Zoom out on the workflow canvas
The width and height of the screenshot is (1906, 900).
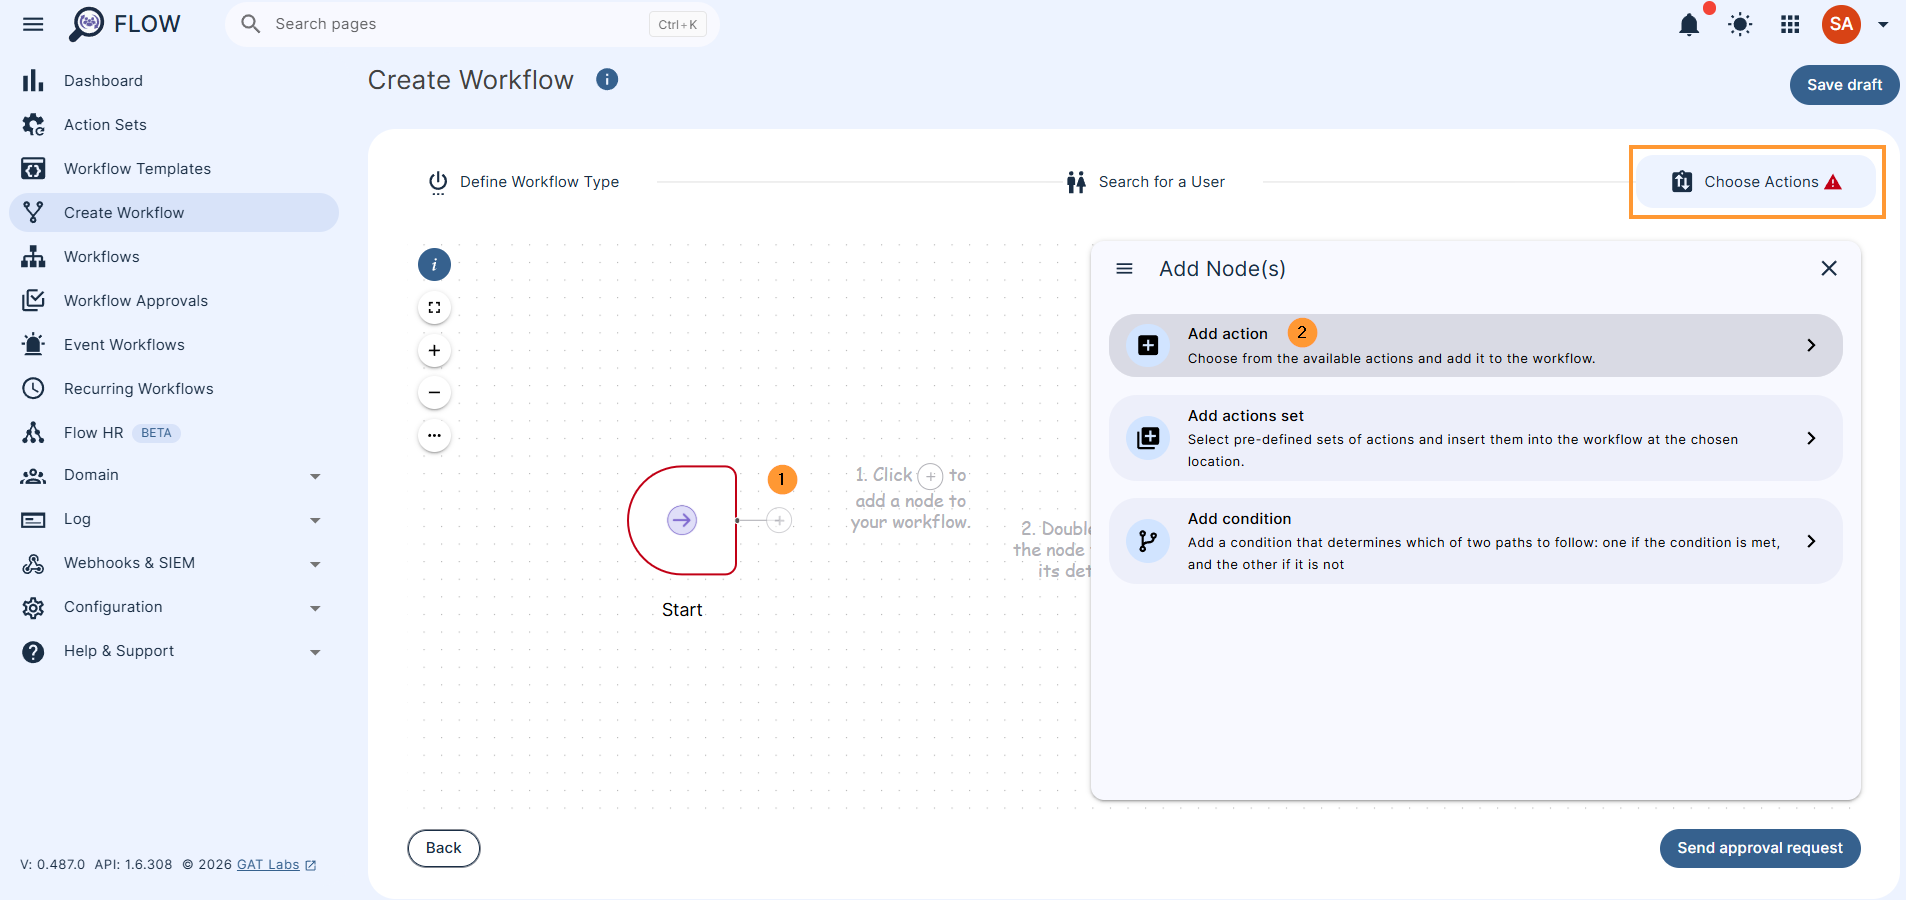[x=434, y=393]
